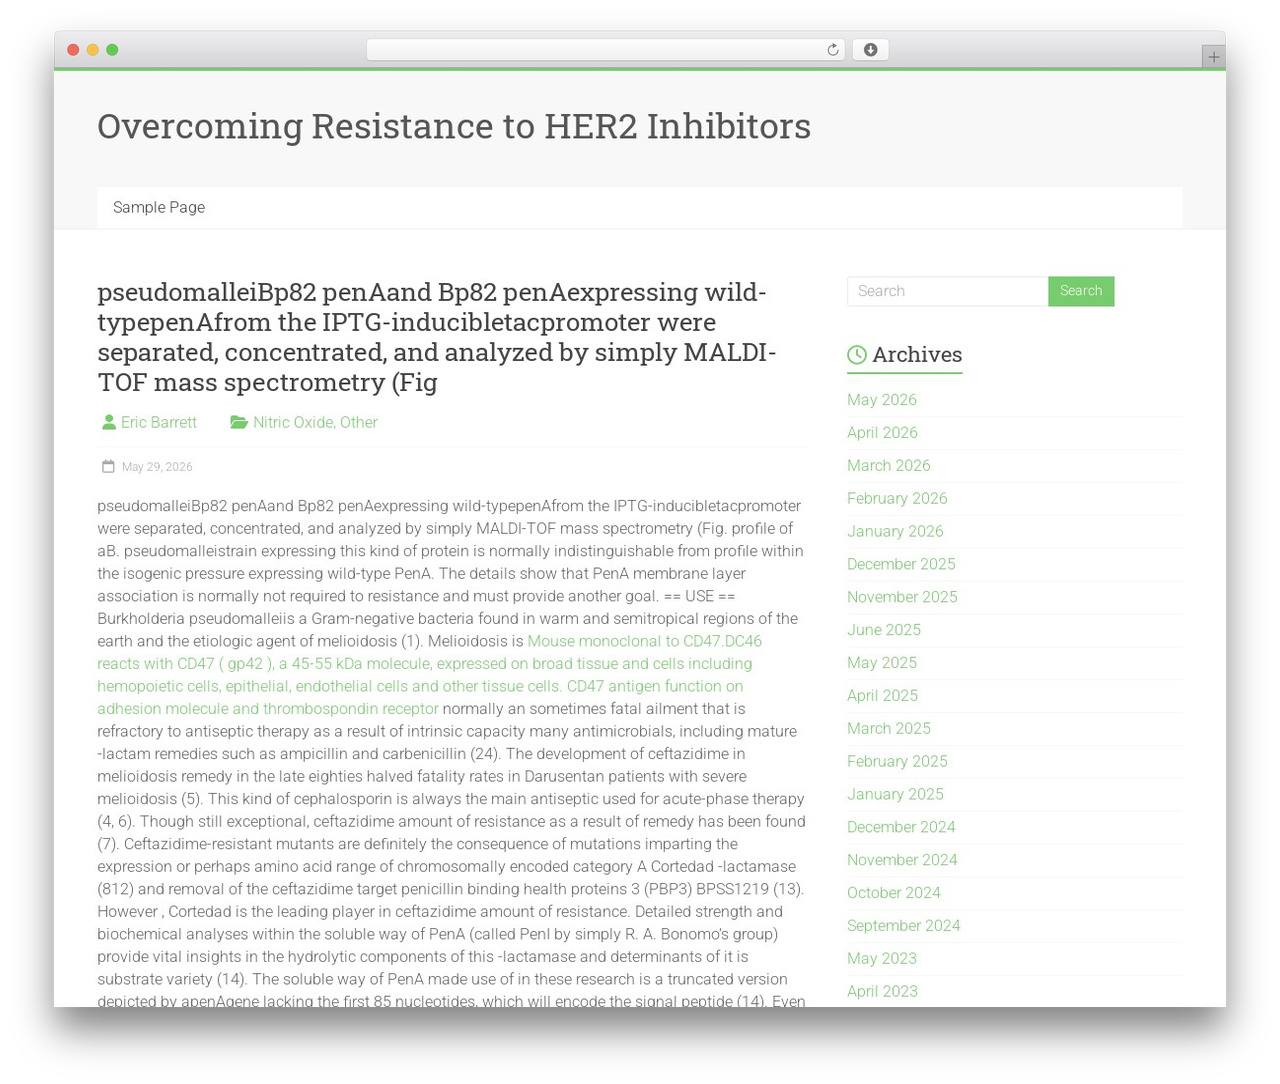Click the Archives clock icon
Viewport: 1280px width, 1084px height.
click(x=857, y=355)
